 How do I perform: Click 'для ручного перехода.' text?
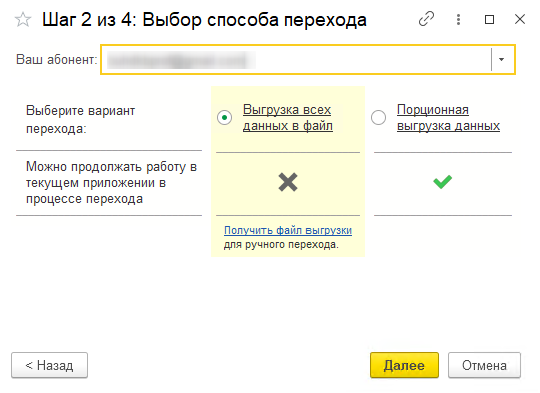[281, 245]
